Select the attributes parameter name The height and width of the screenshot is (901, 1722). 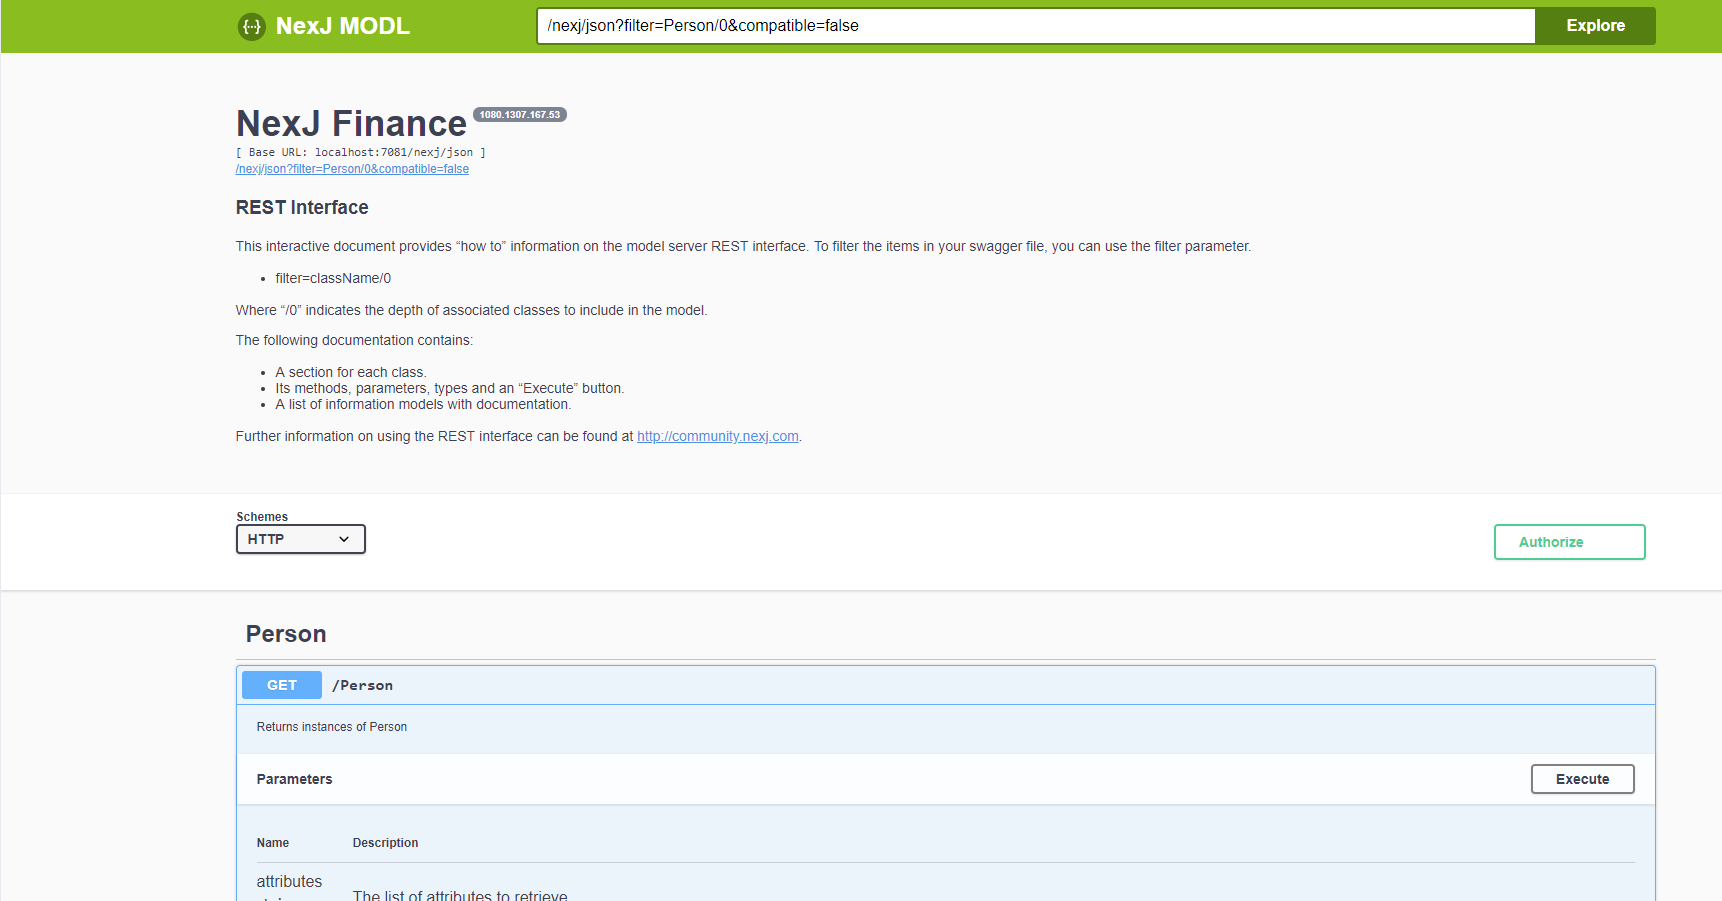pyautogui.click(x=289, y=881)
